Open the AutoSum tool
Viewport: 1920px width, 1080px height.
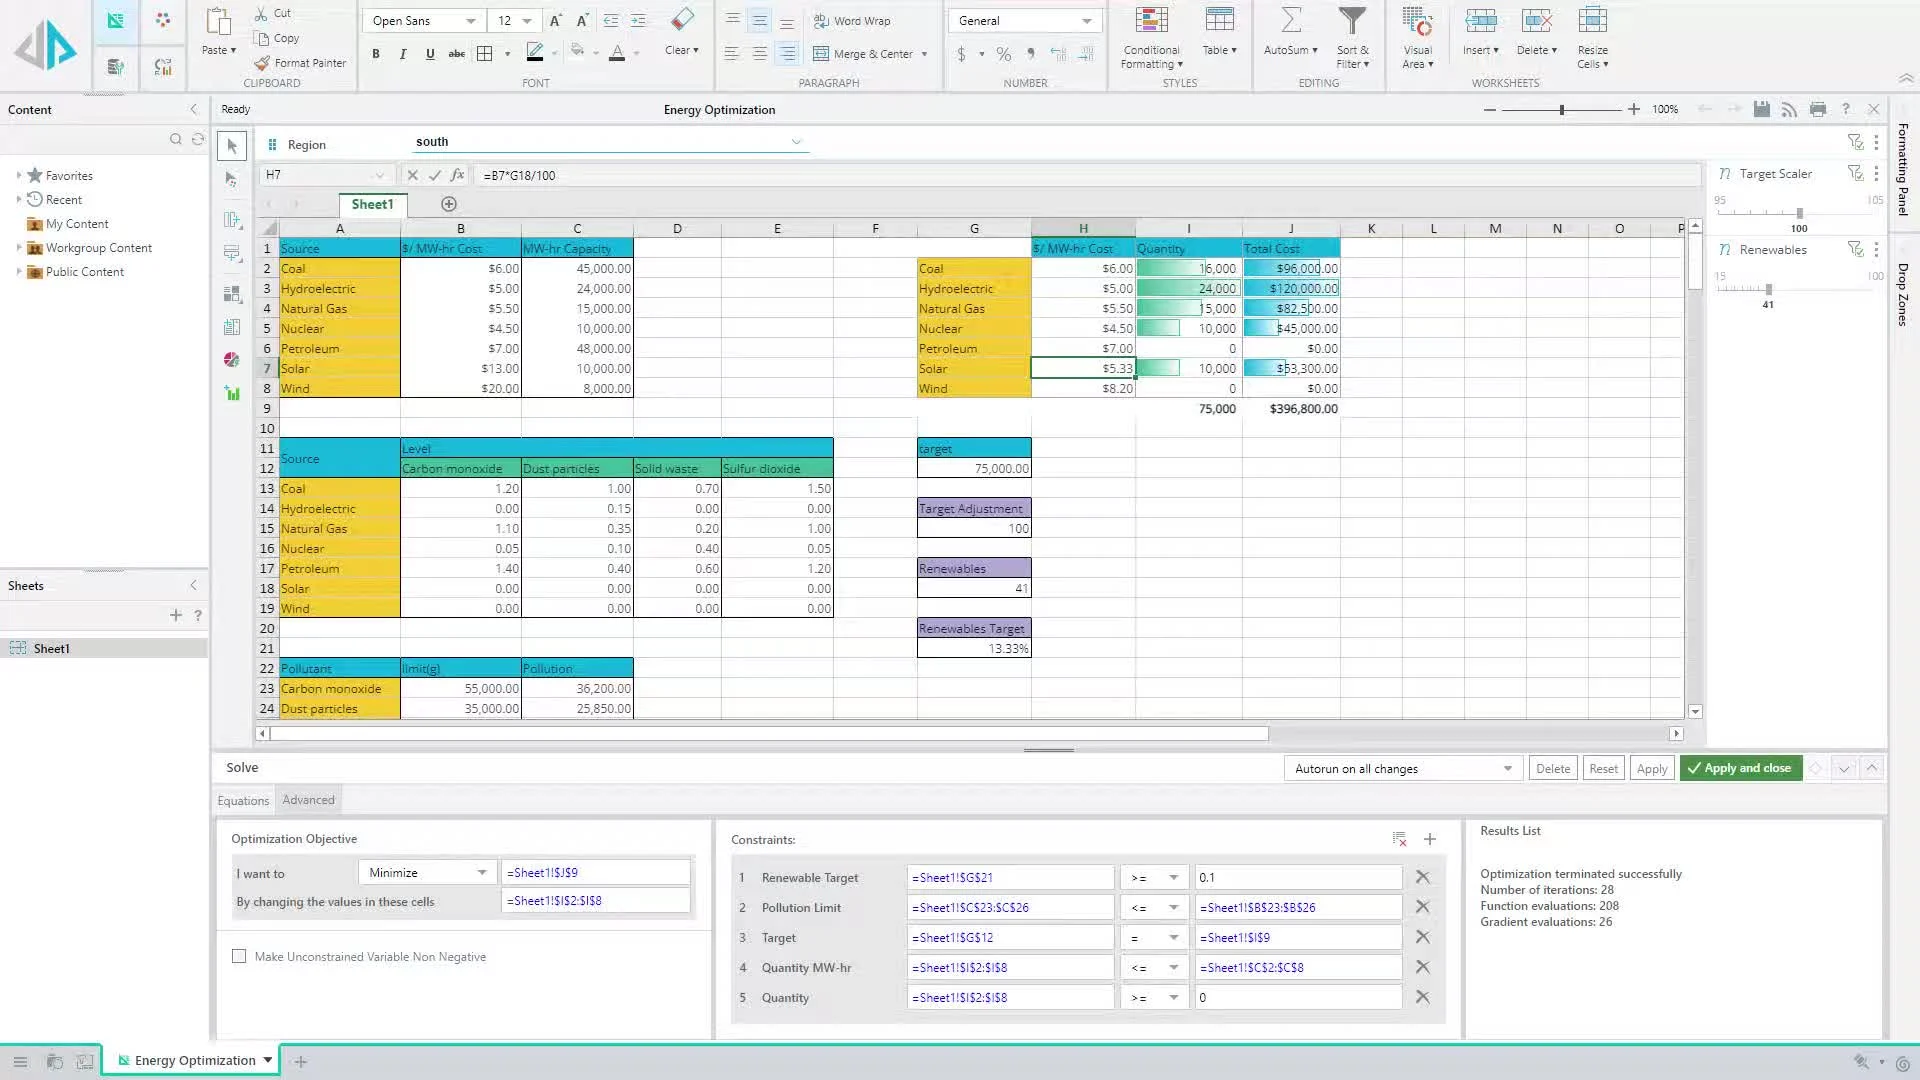(1290, 21)
